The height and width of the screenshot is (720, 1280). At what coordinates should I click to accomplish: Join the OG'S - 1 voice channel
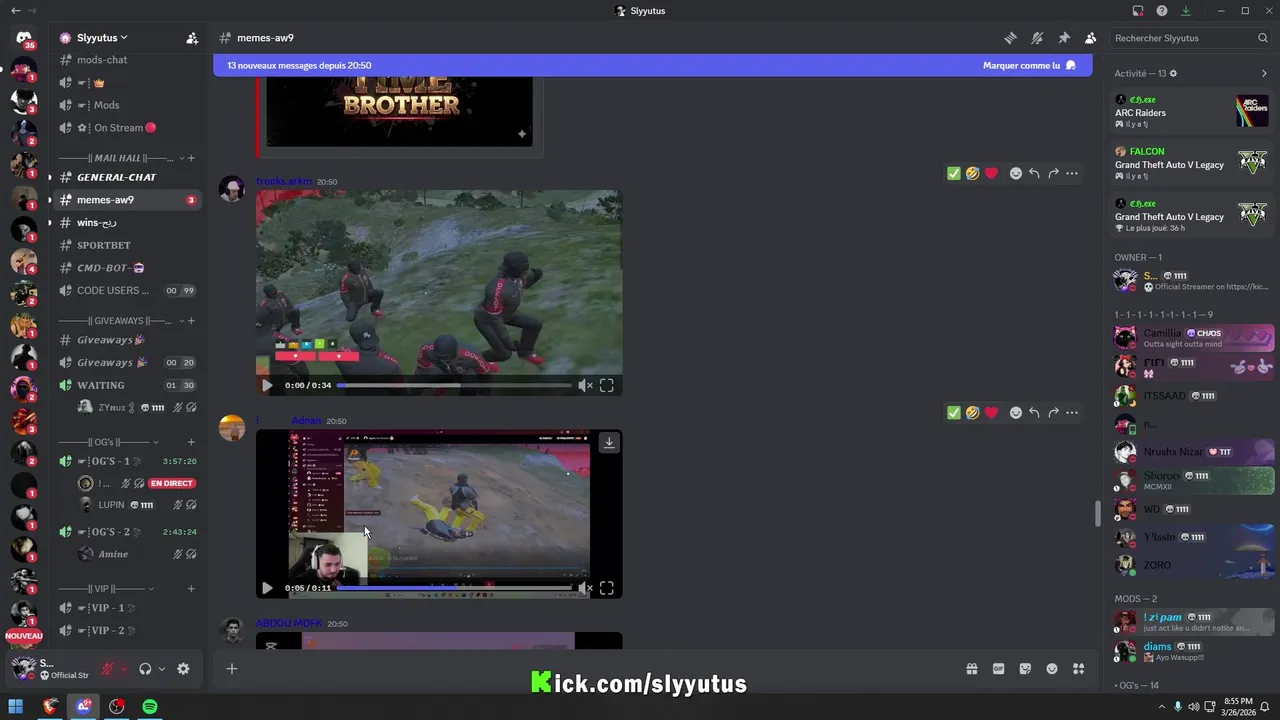point(125,461)
